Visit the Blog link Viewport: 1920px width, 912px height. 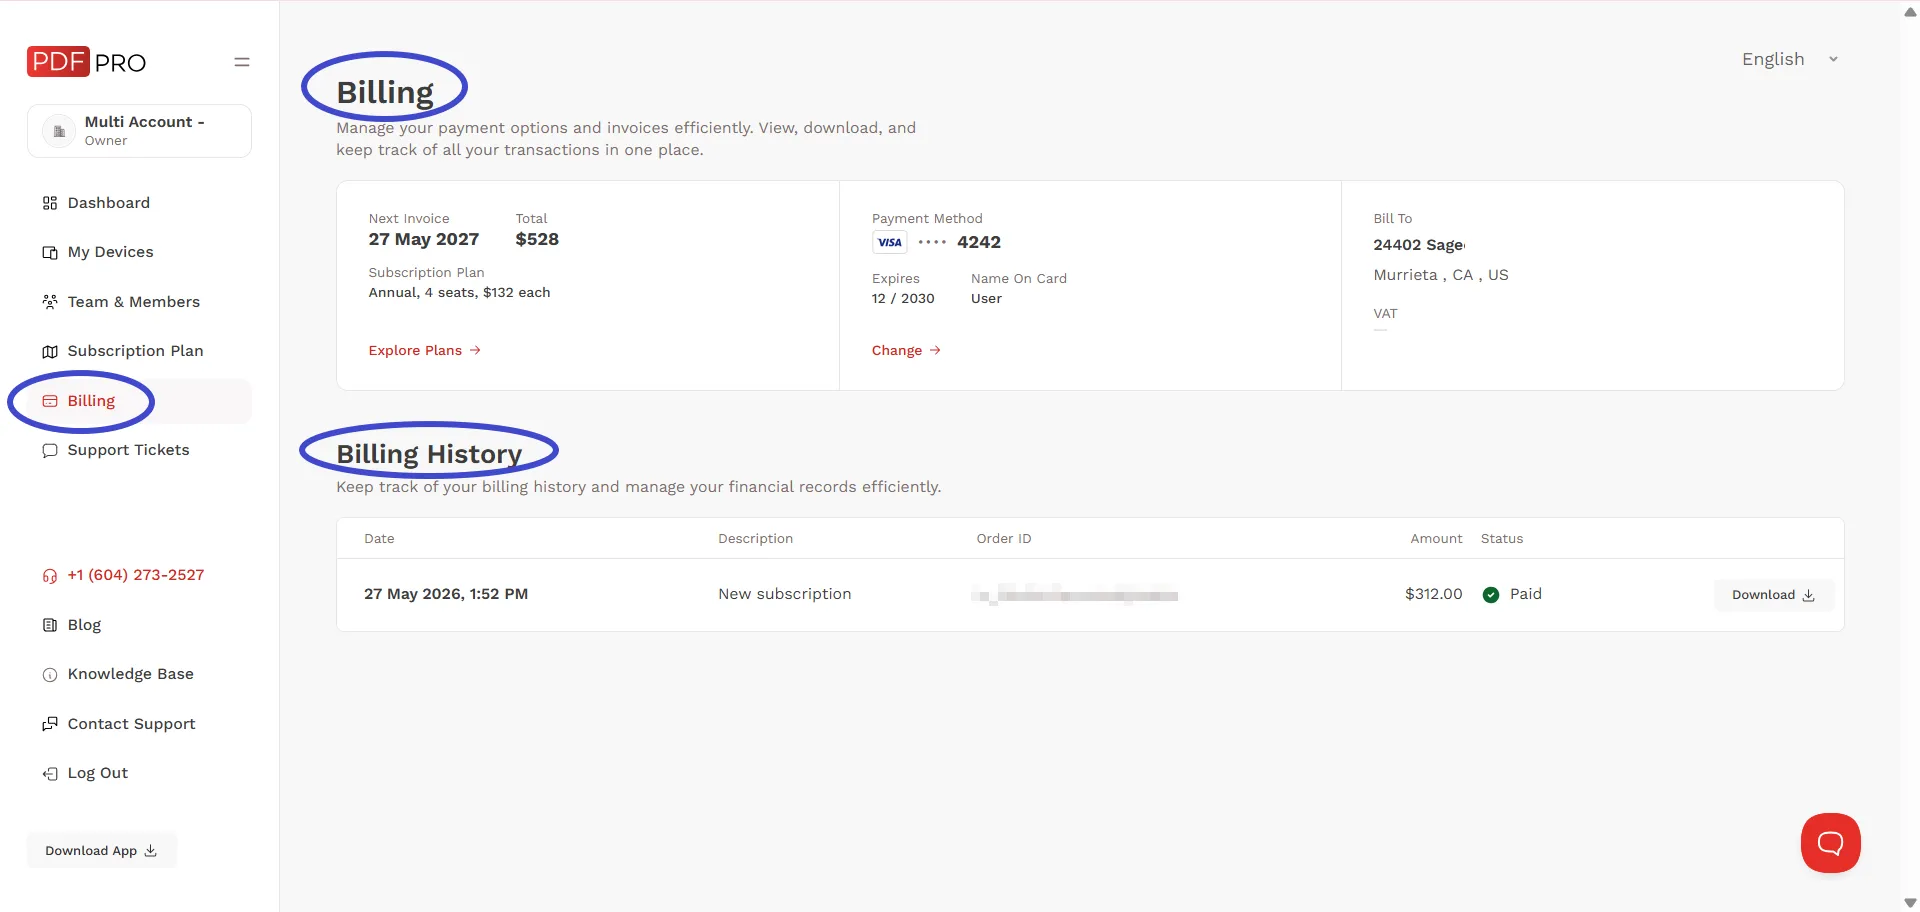(84, 625)
